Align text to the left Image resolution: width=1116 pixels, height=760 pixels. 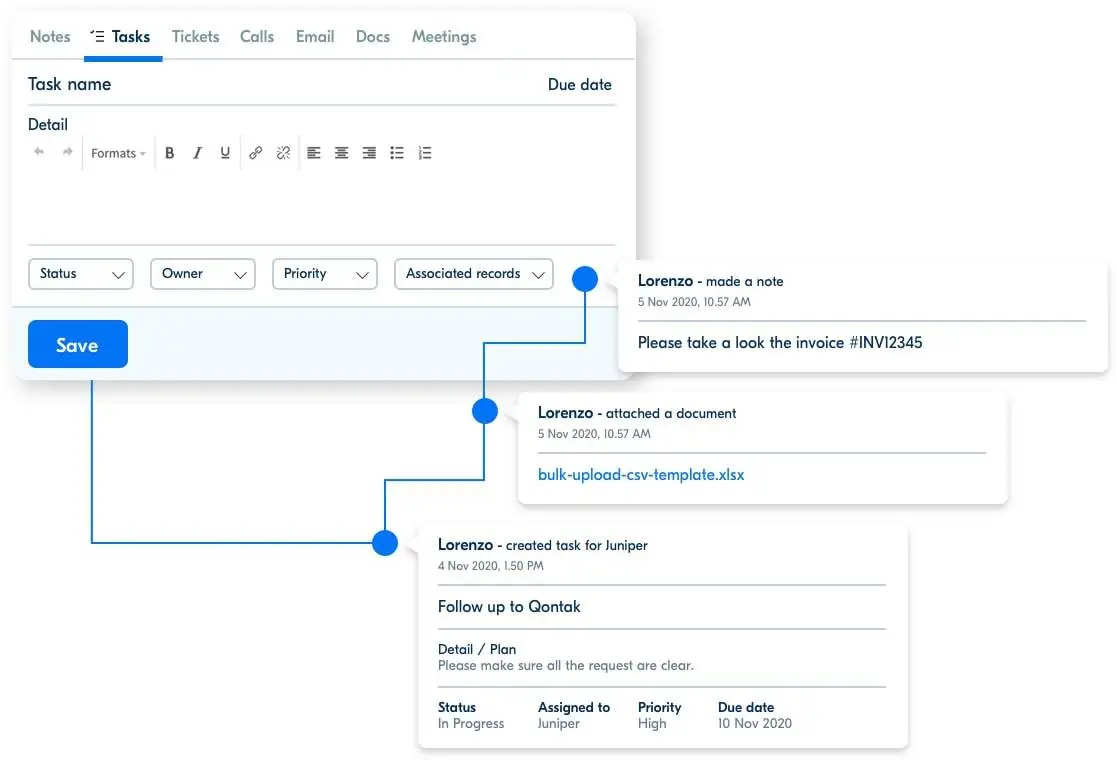314,153
